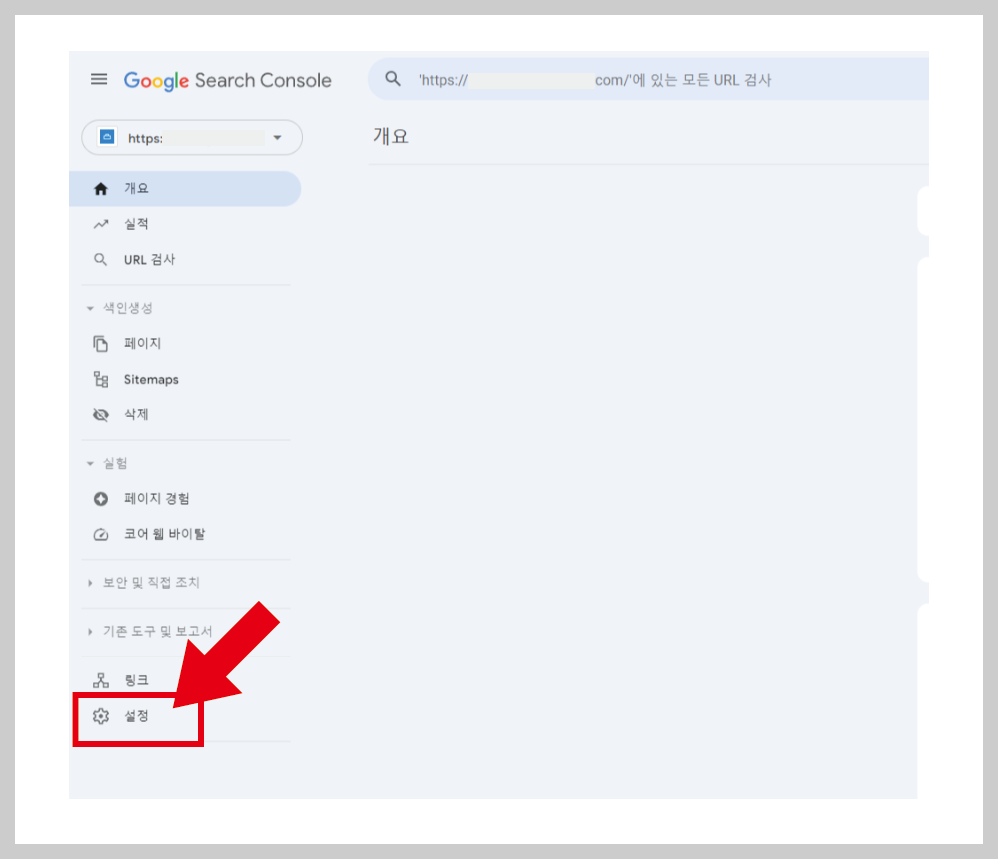The height and width of the screenshot is (859, 998).
Task: Click the property dropdown arrow
Action: click(x=278, y=137)
